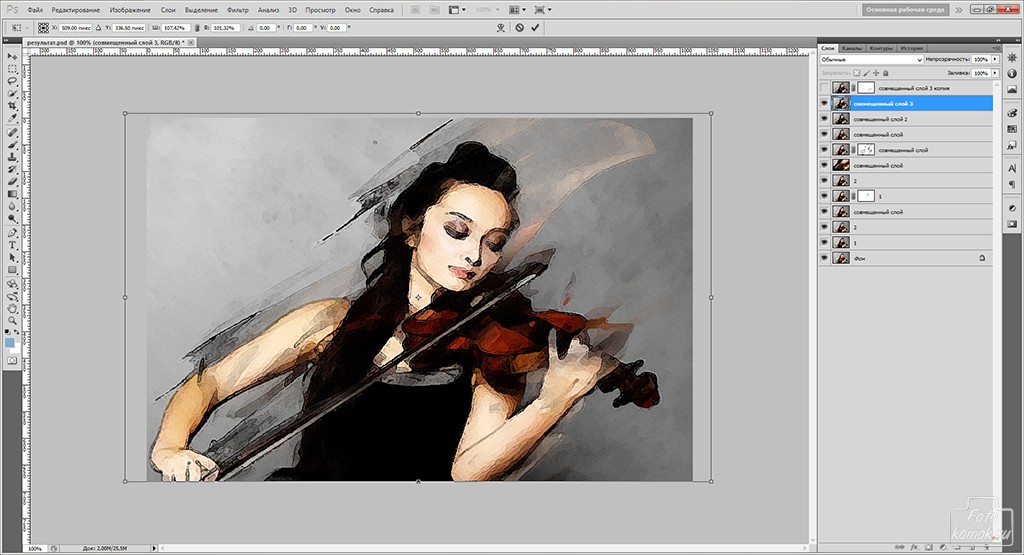
Task: Select the Hand tool
Action: [12, 308]
